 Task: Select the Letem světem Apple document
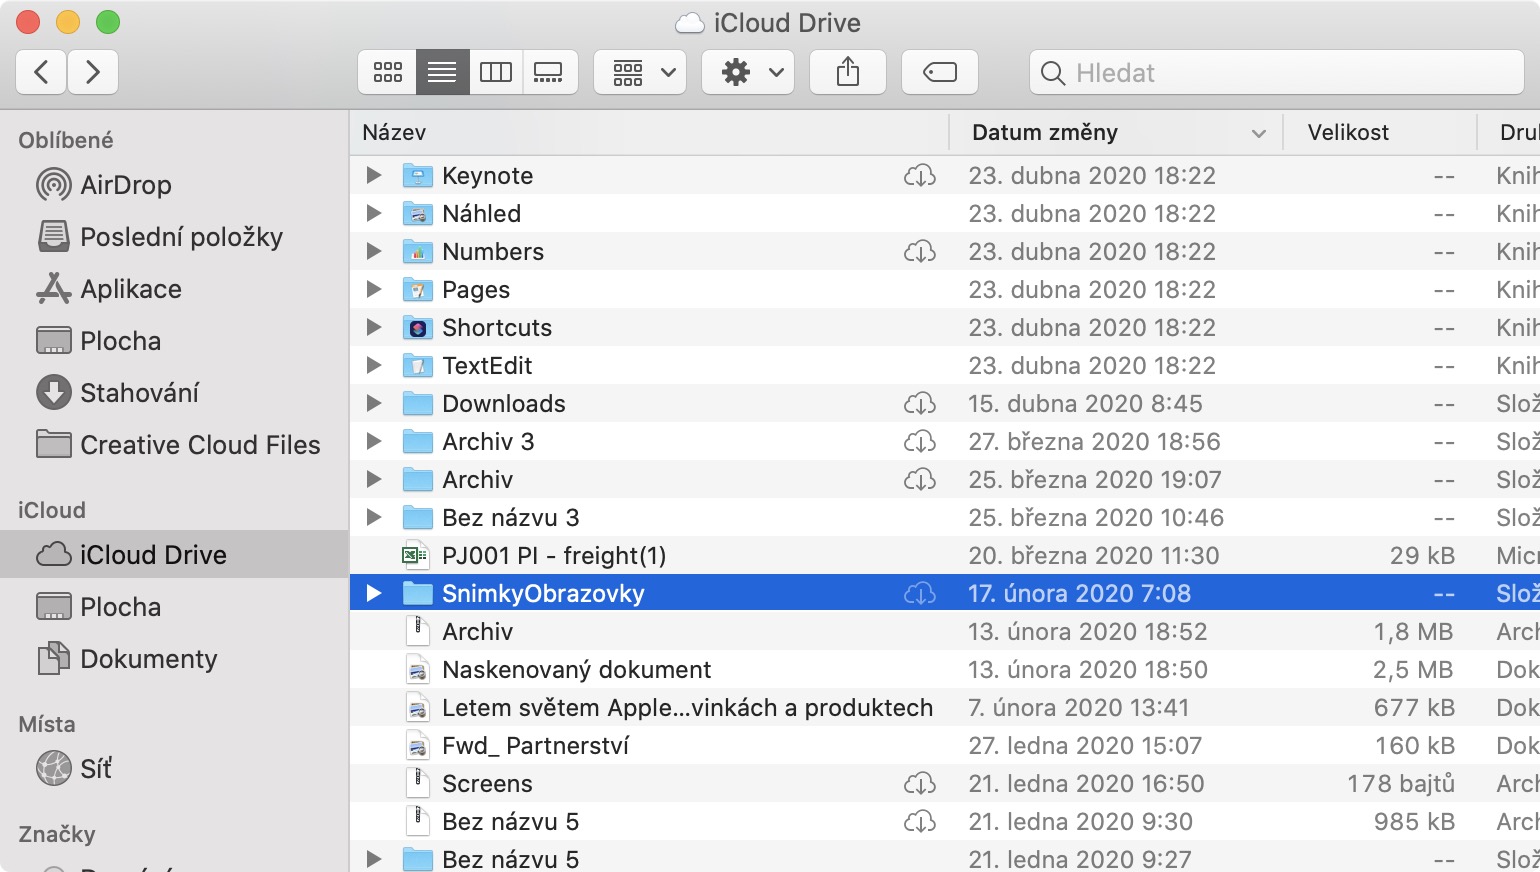click(x=945, y=707)
